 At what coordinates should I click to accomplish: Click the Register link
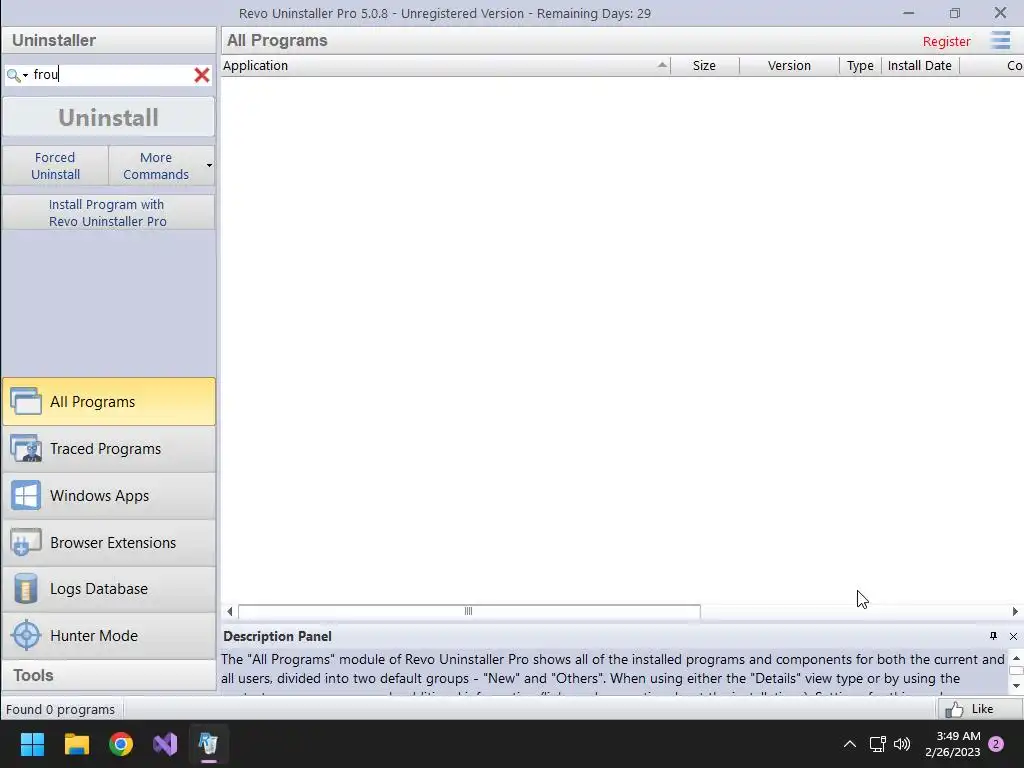[x=946, y=41]
